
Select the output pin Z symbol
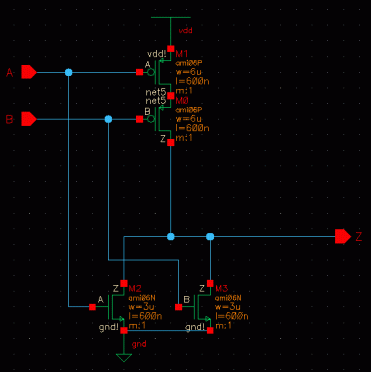(x=343, y=236)
